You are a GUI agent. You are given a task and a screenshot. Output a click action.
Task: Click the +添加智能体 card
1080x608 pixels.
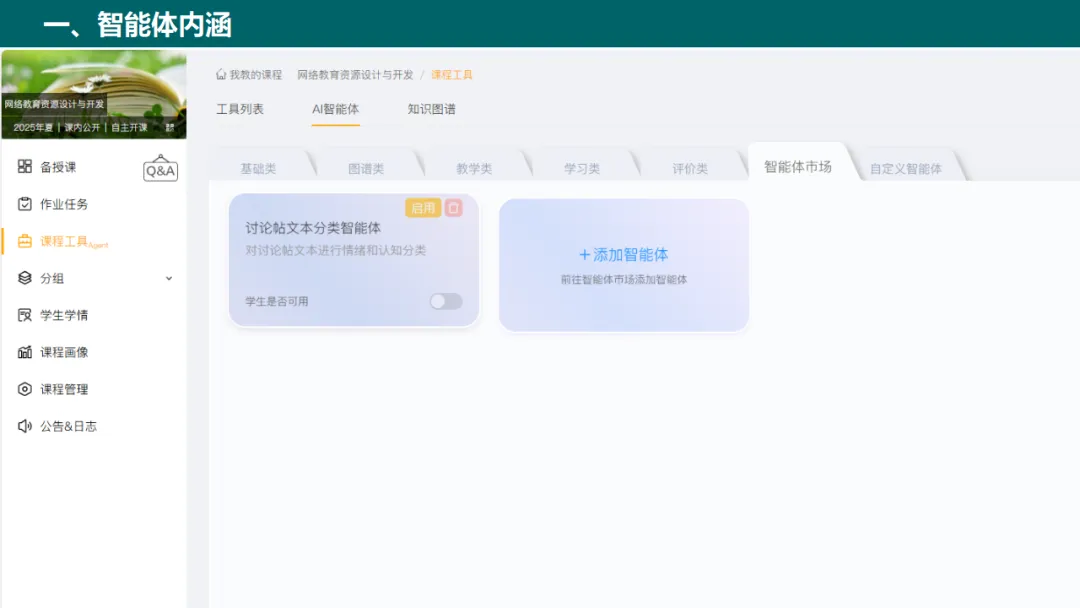click(624, 265)
